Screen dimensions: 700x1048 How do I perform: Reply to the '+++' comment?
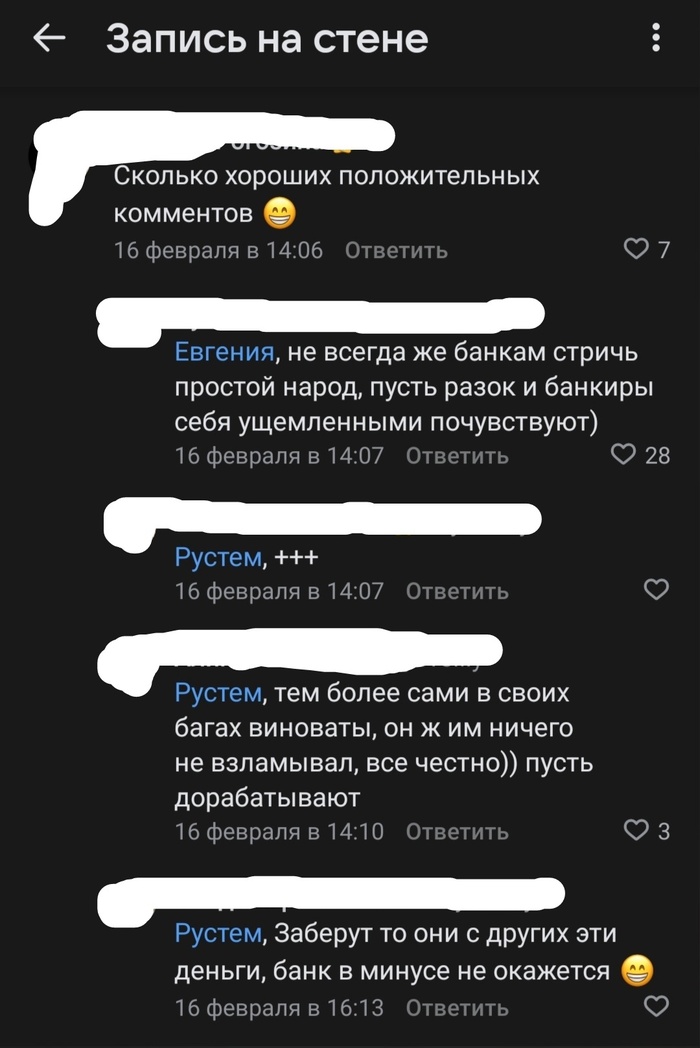pyautogui.click(x=457, y=591)
